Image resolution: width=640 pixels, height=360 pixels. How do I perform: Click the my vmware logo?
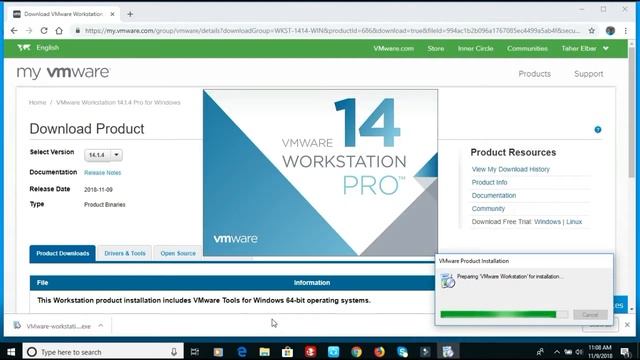point(63,72)
